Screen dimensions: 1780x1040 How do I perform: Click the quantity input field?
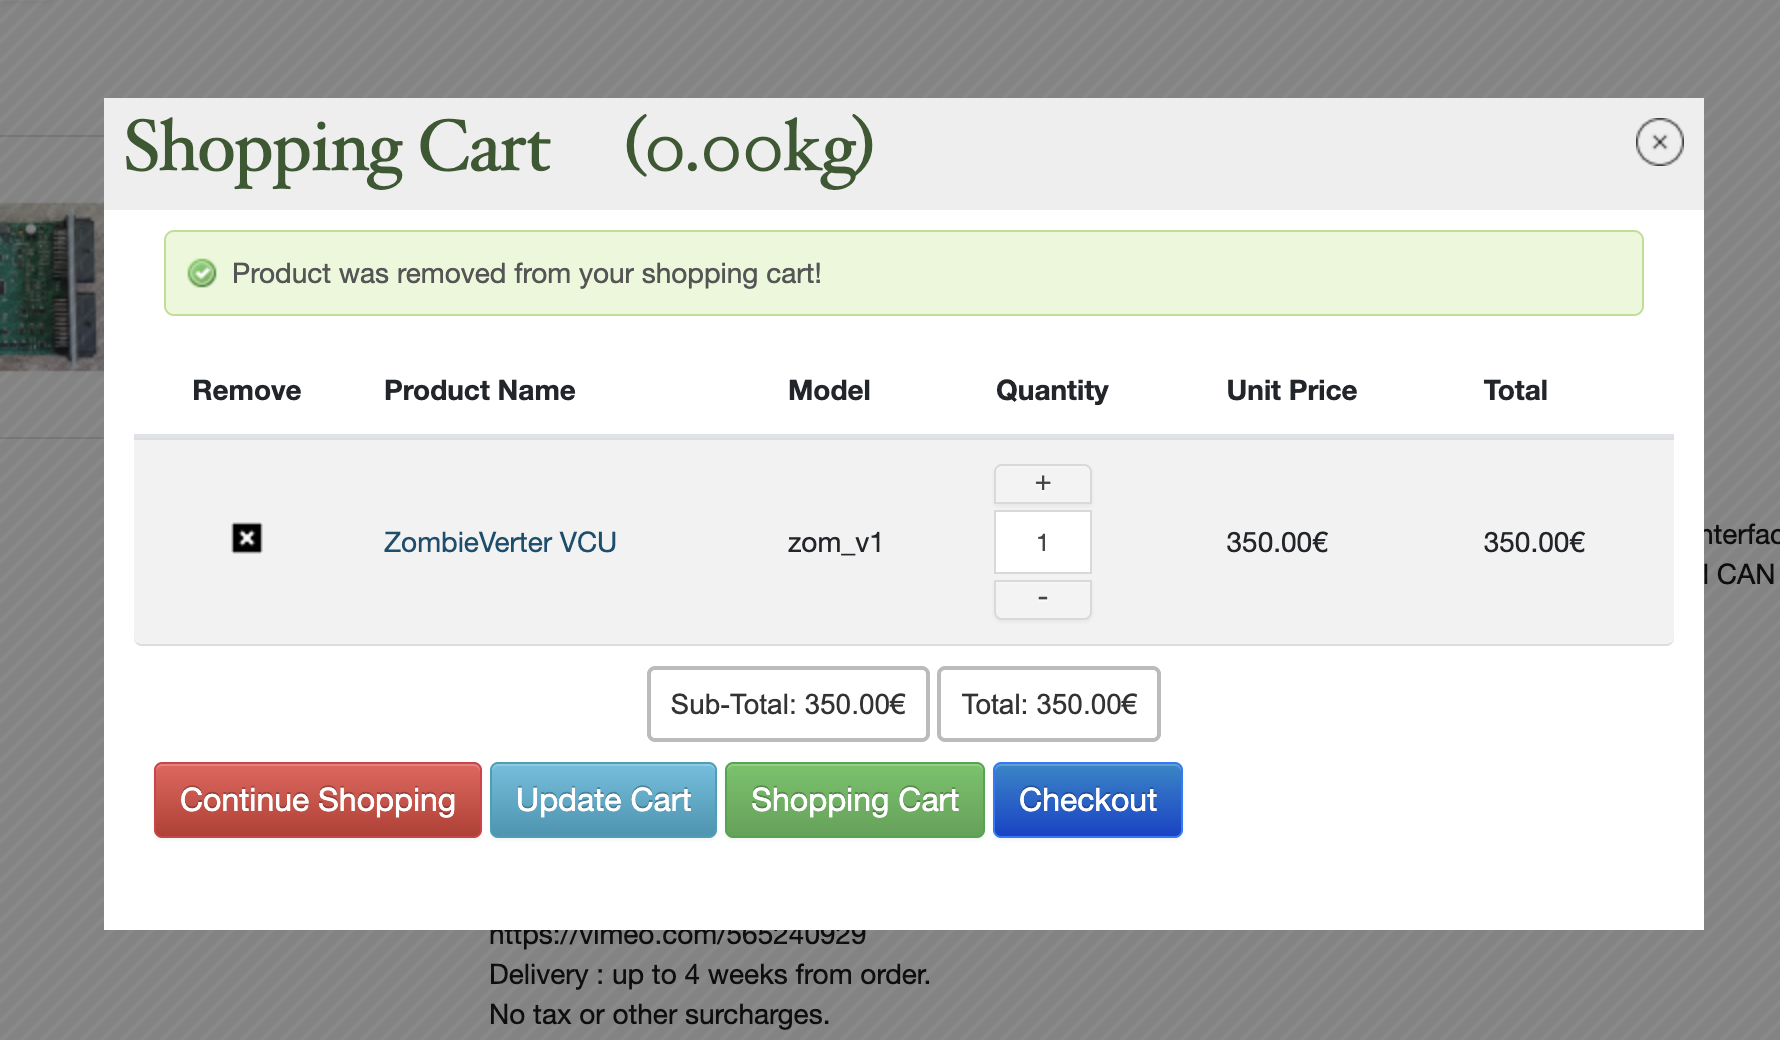[x=1042, y=542]
